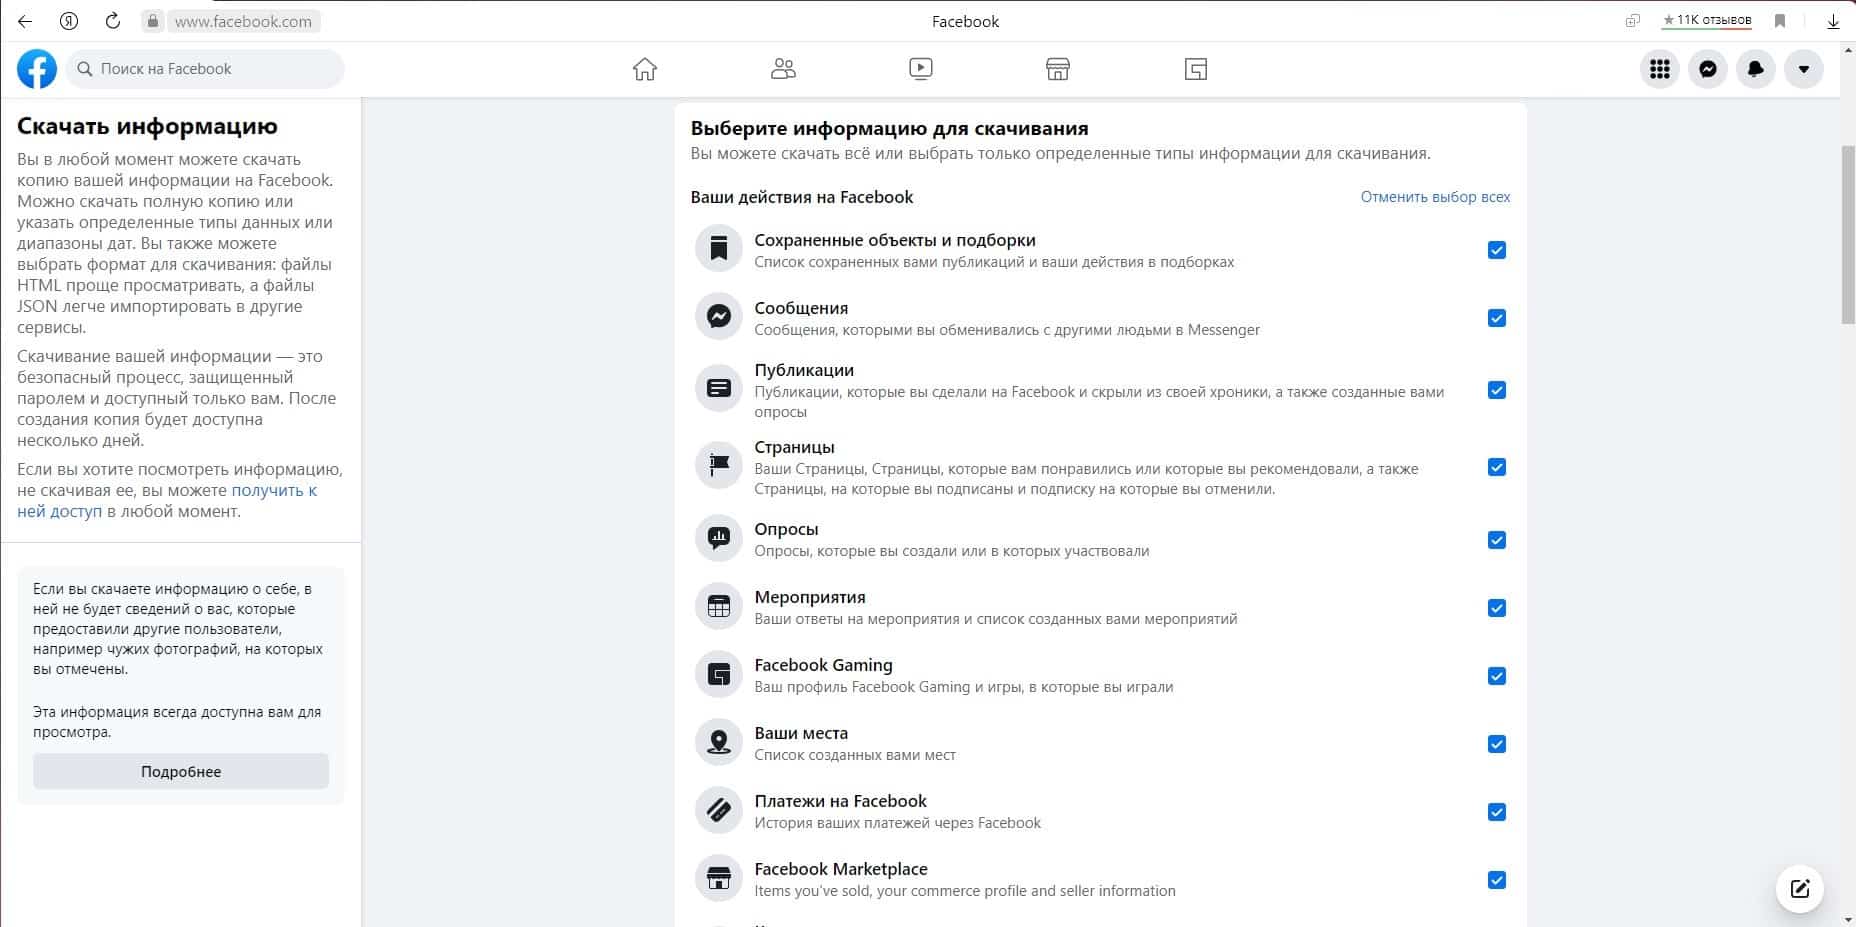Click the www.facebook.com address bar
1856x927 pixels.
point(243,21)
